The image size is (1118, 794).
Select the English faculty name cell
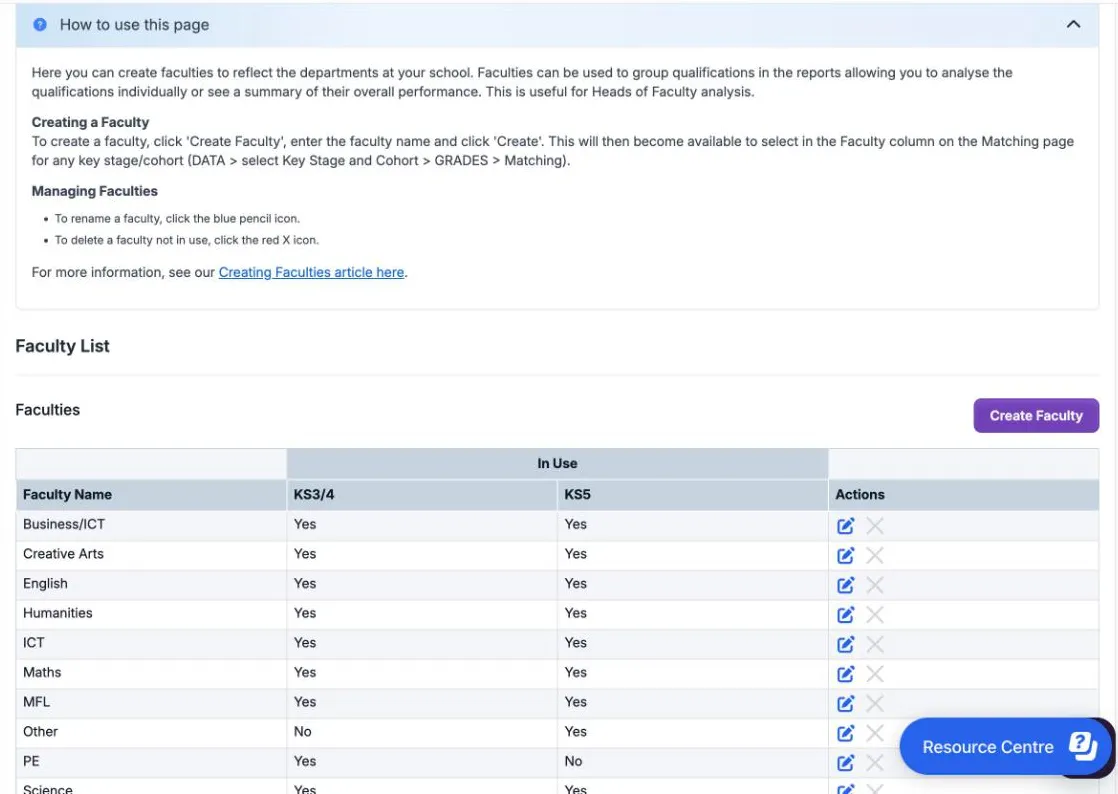(151, 584)
